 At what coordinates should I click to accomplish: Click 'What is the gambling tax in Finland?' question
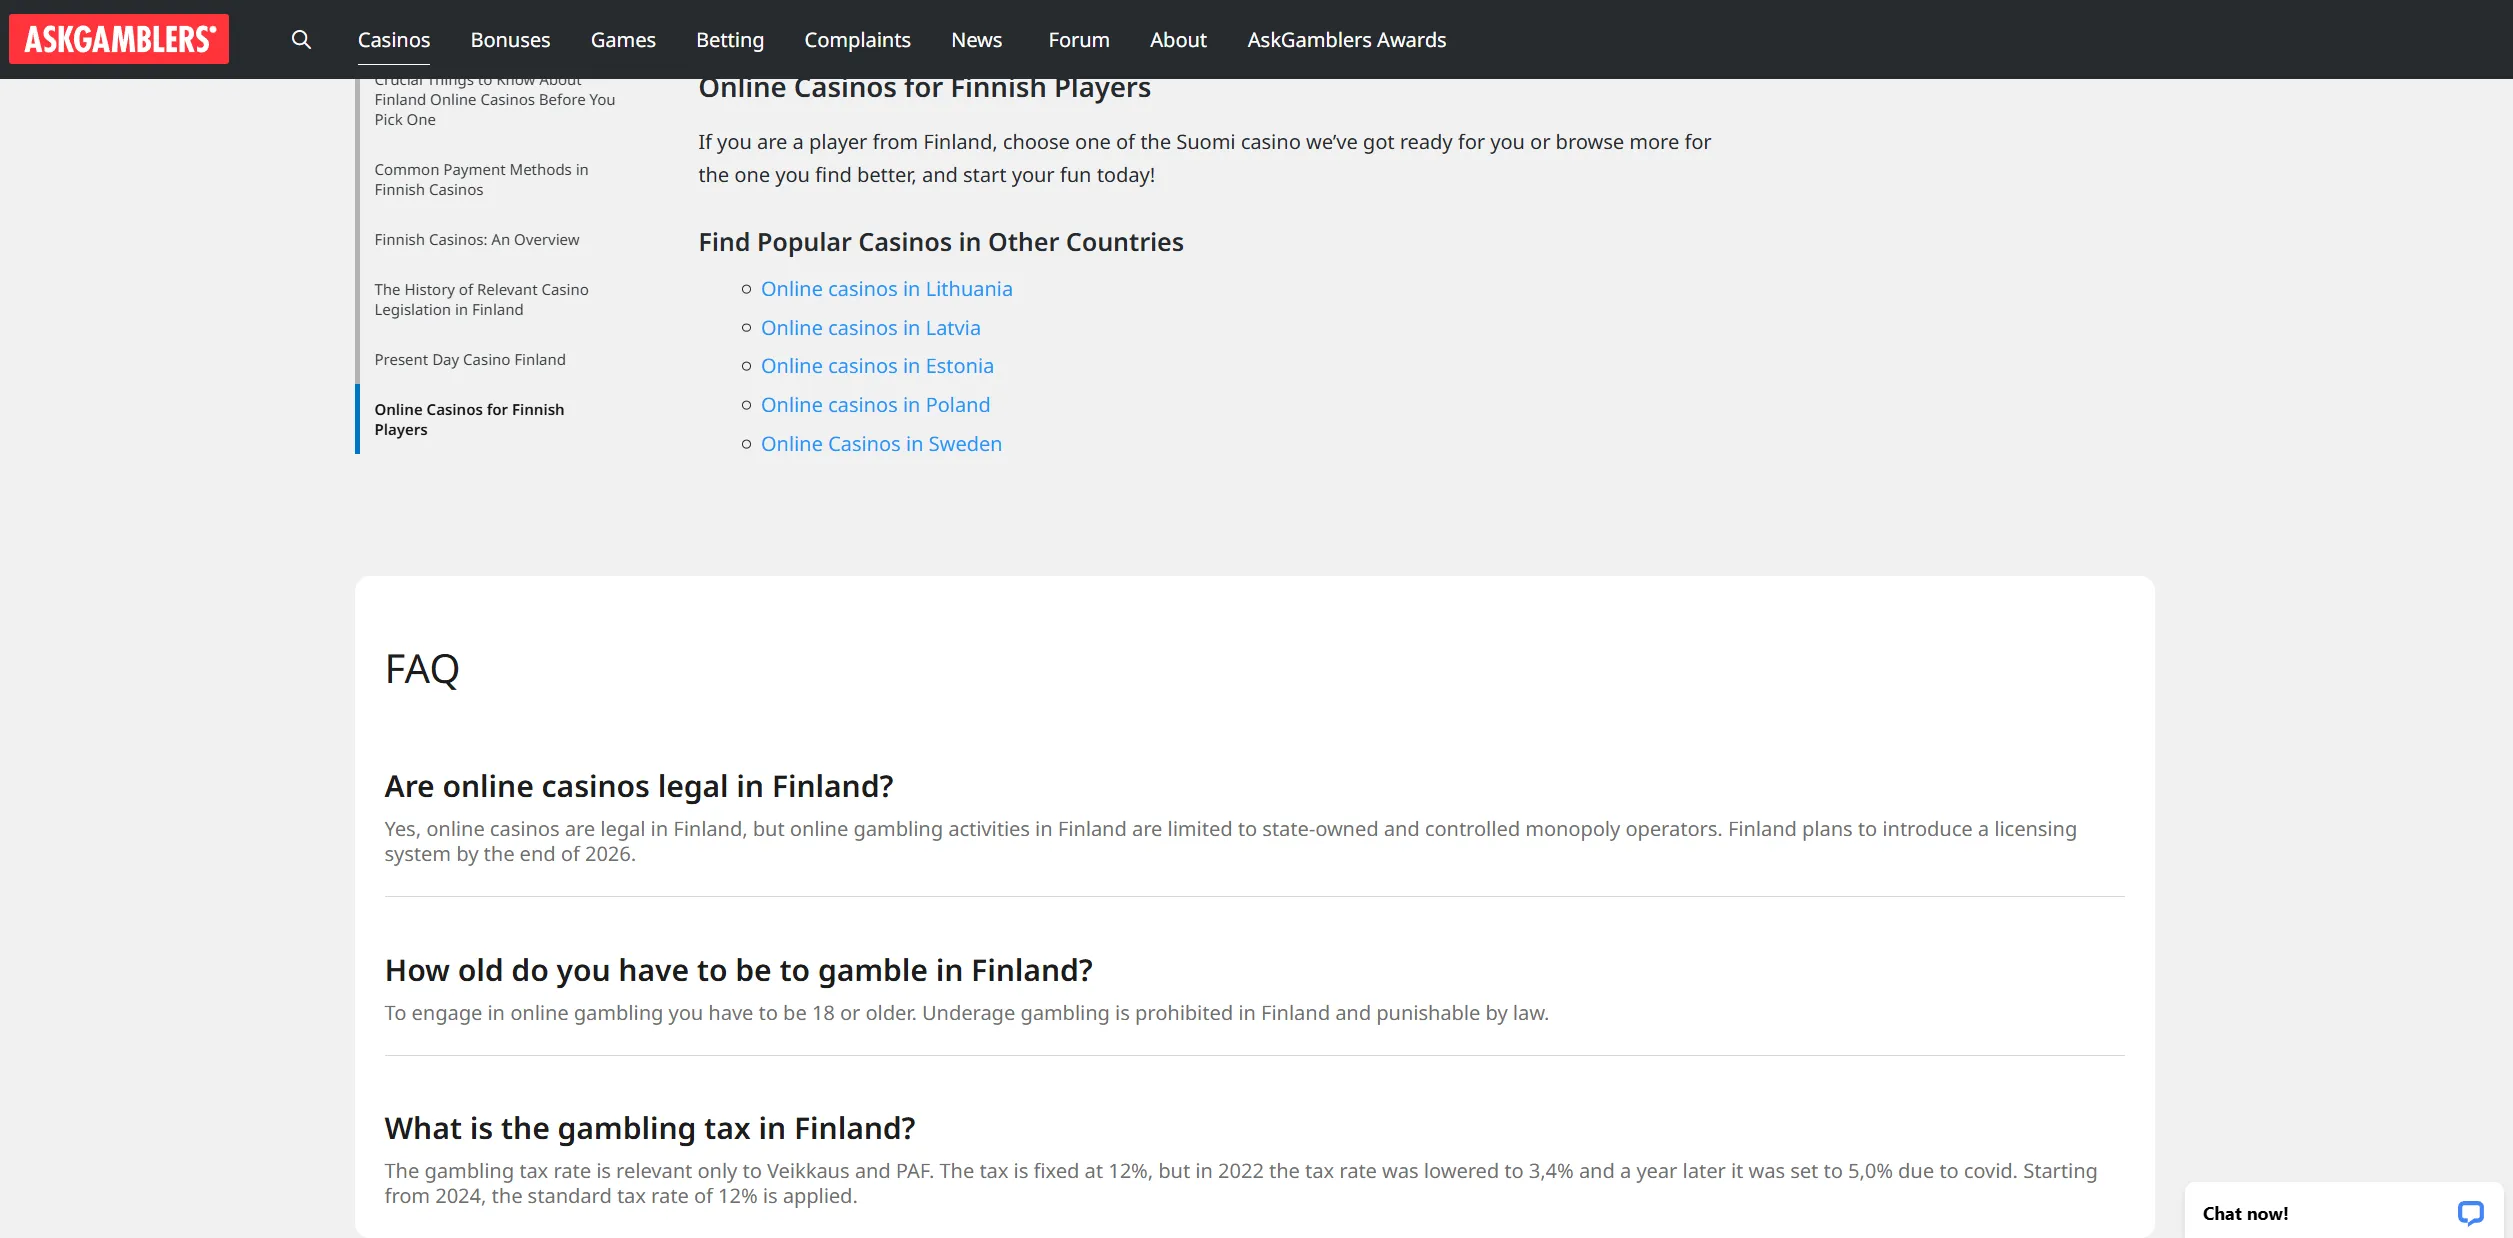[649, 1129]
